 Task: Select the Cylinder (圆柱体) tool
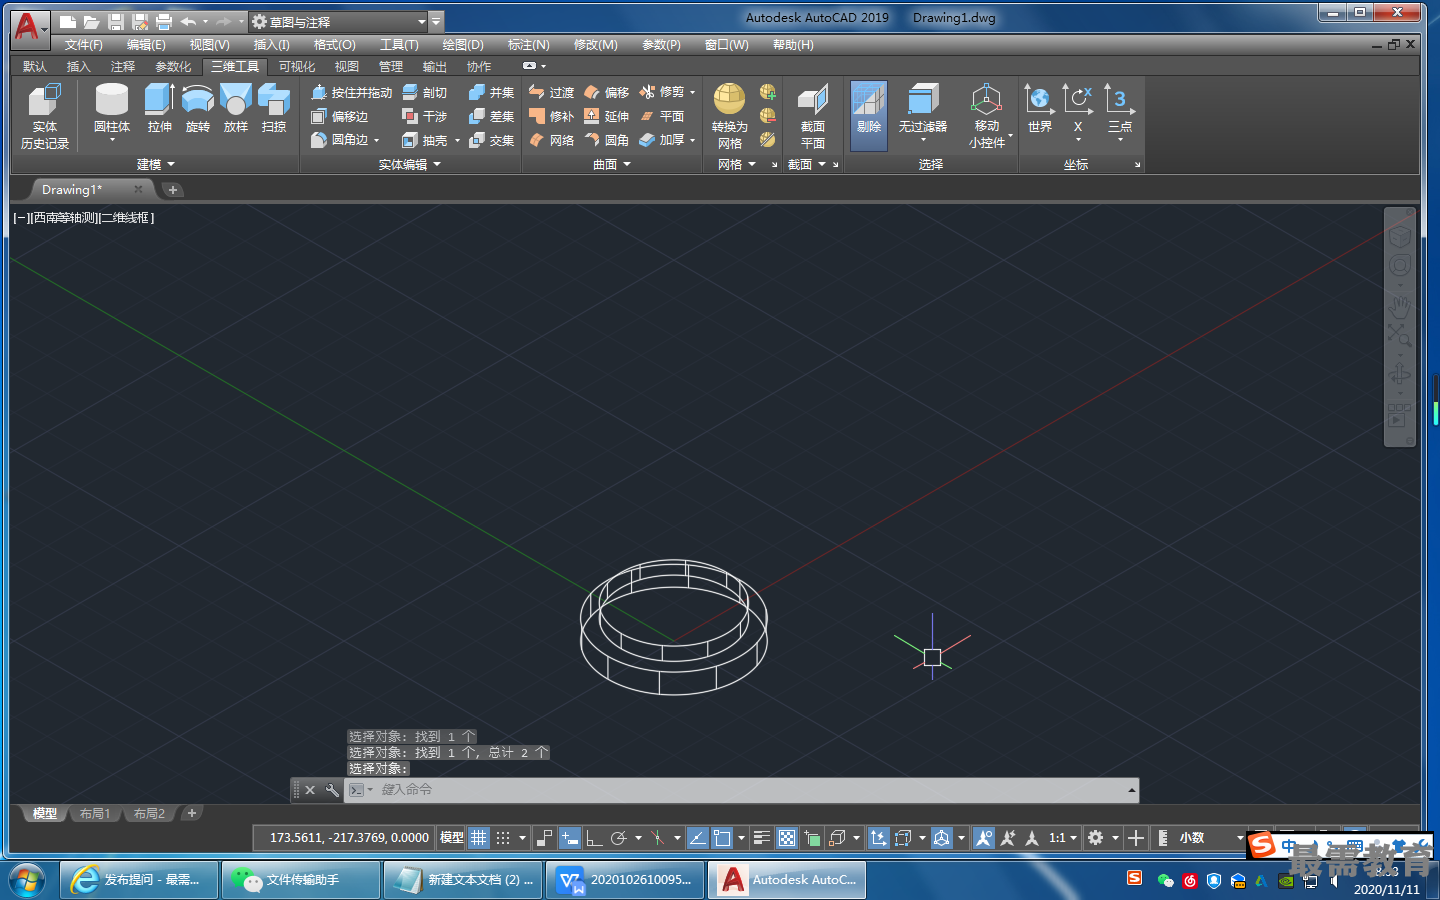pyautogui.click(x=111, y=110)
